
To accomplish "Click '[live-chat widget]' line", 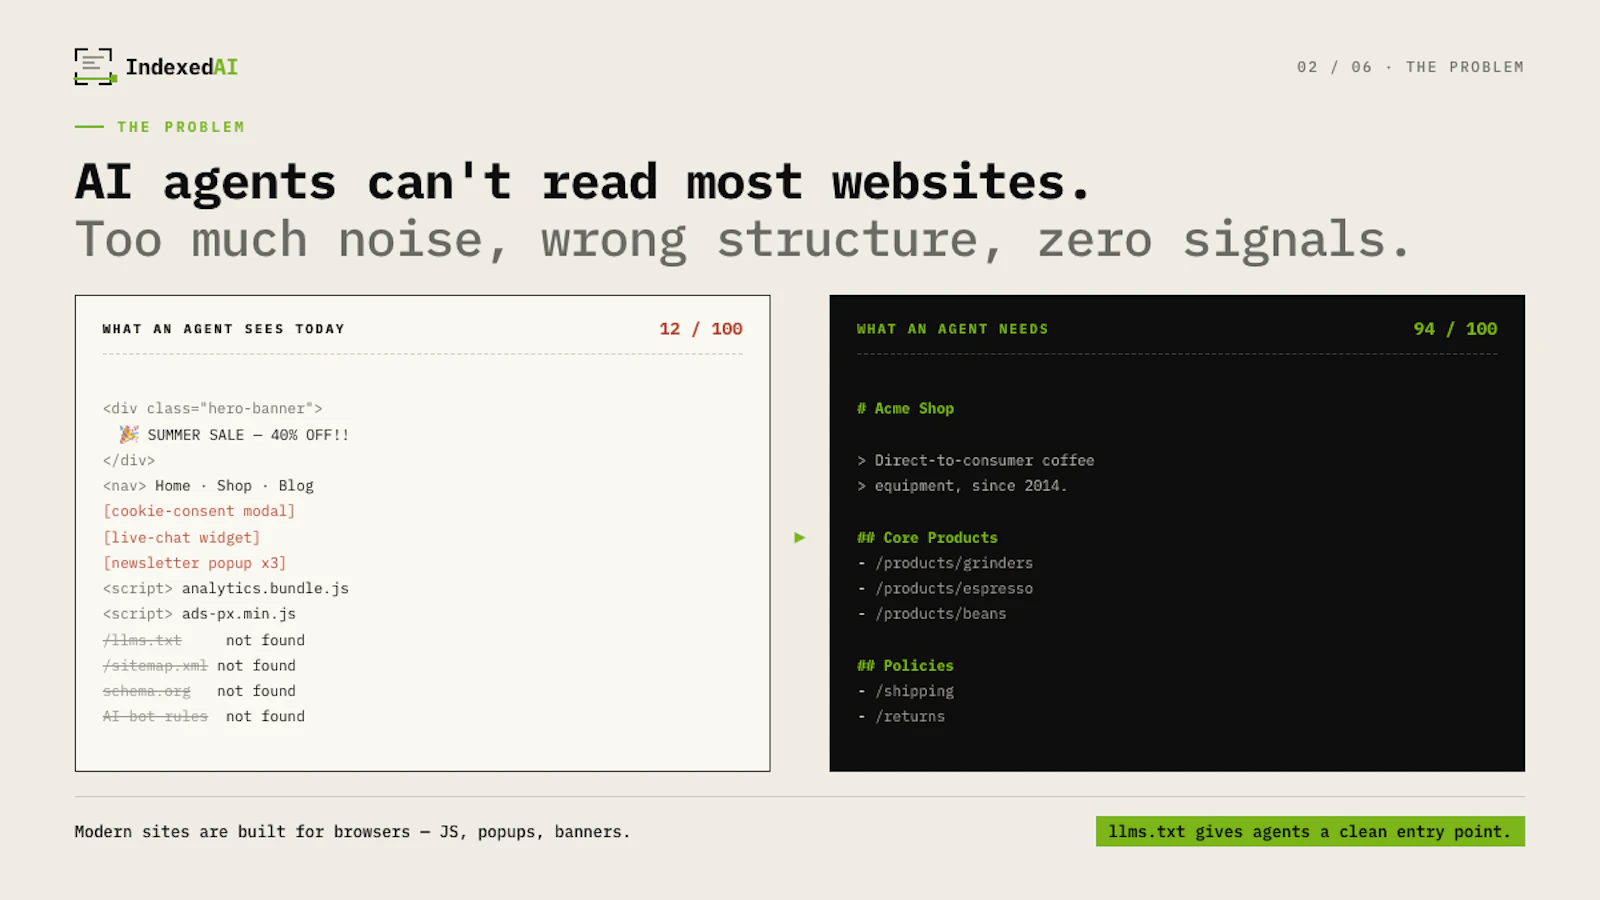I will tap(181, 538).
